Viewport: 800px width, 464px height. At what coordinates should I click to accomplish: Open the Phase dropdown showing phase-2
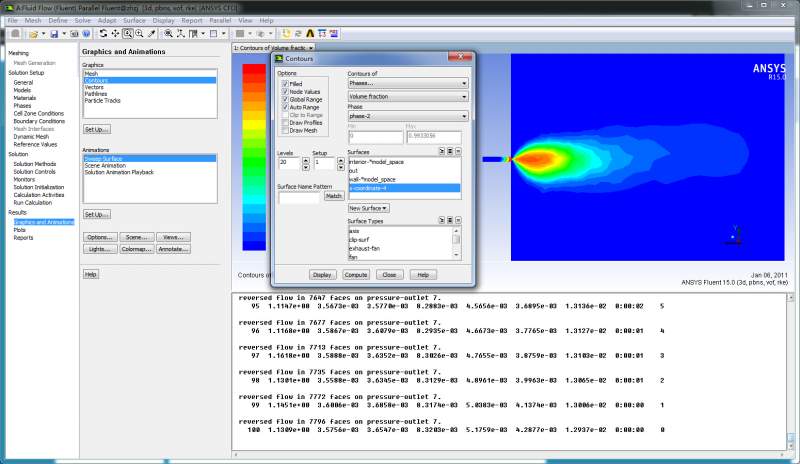tap(407, 117)
